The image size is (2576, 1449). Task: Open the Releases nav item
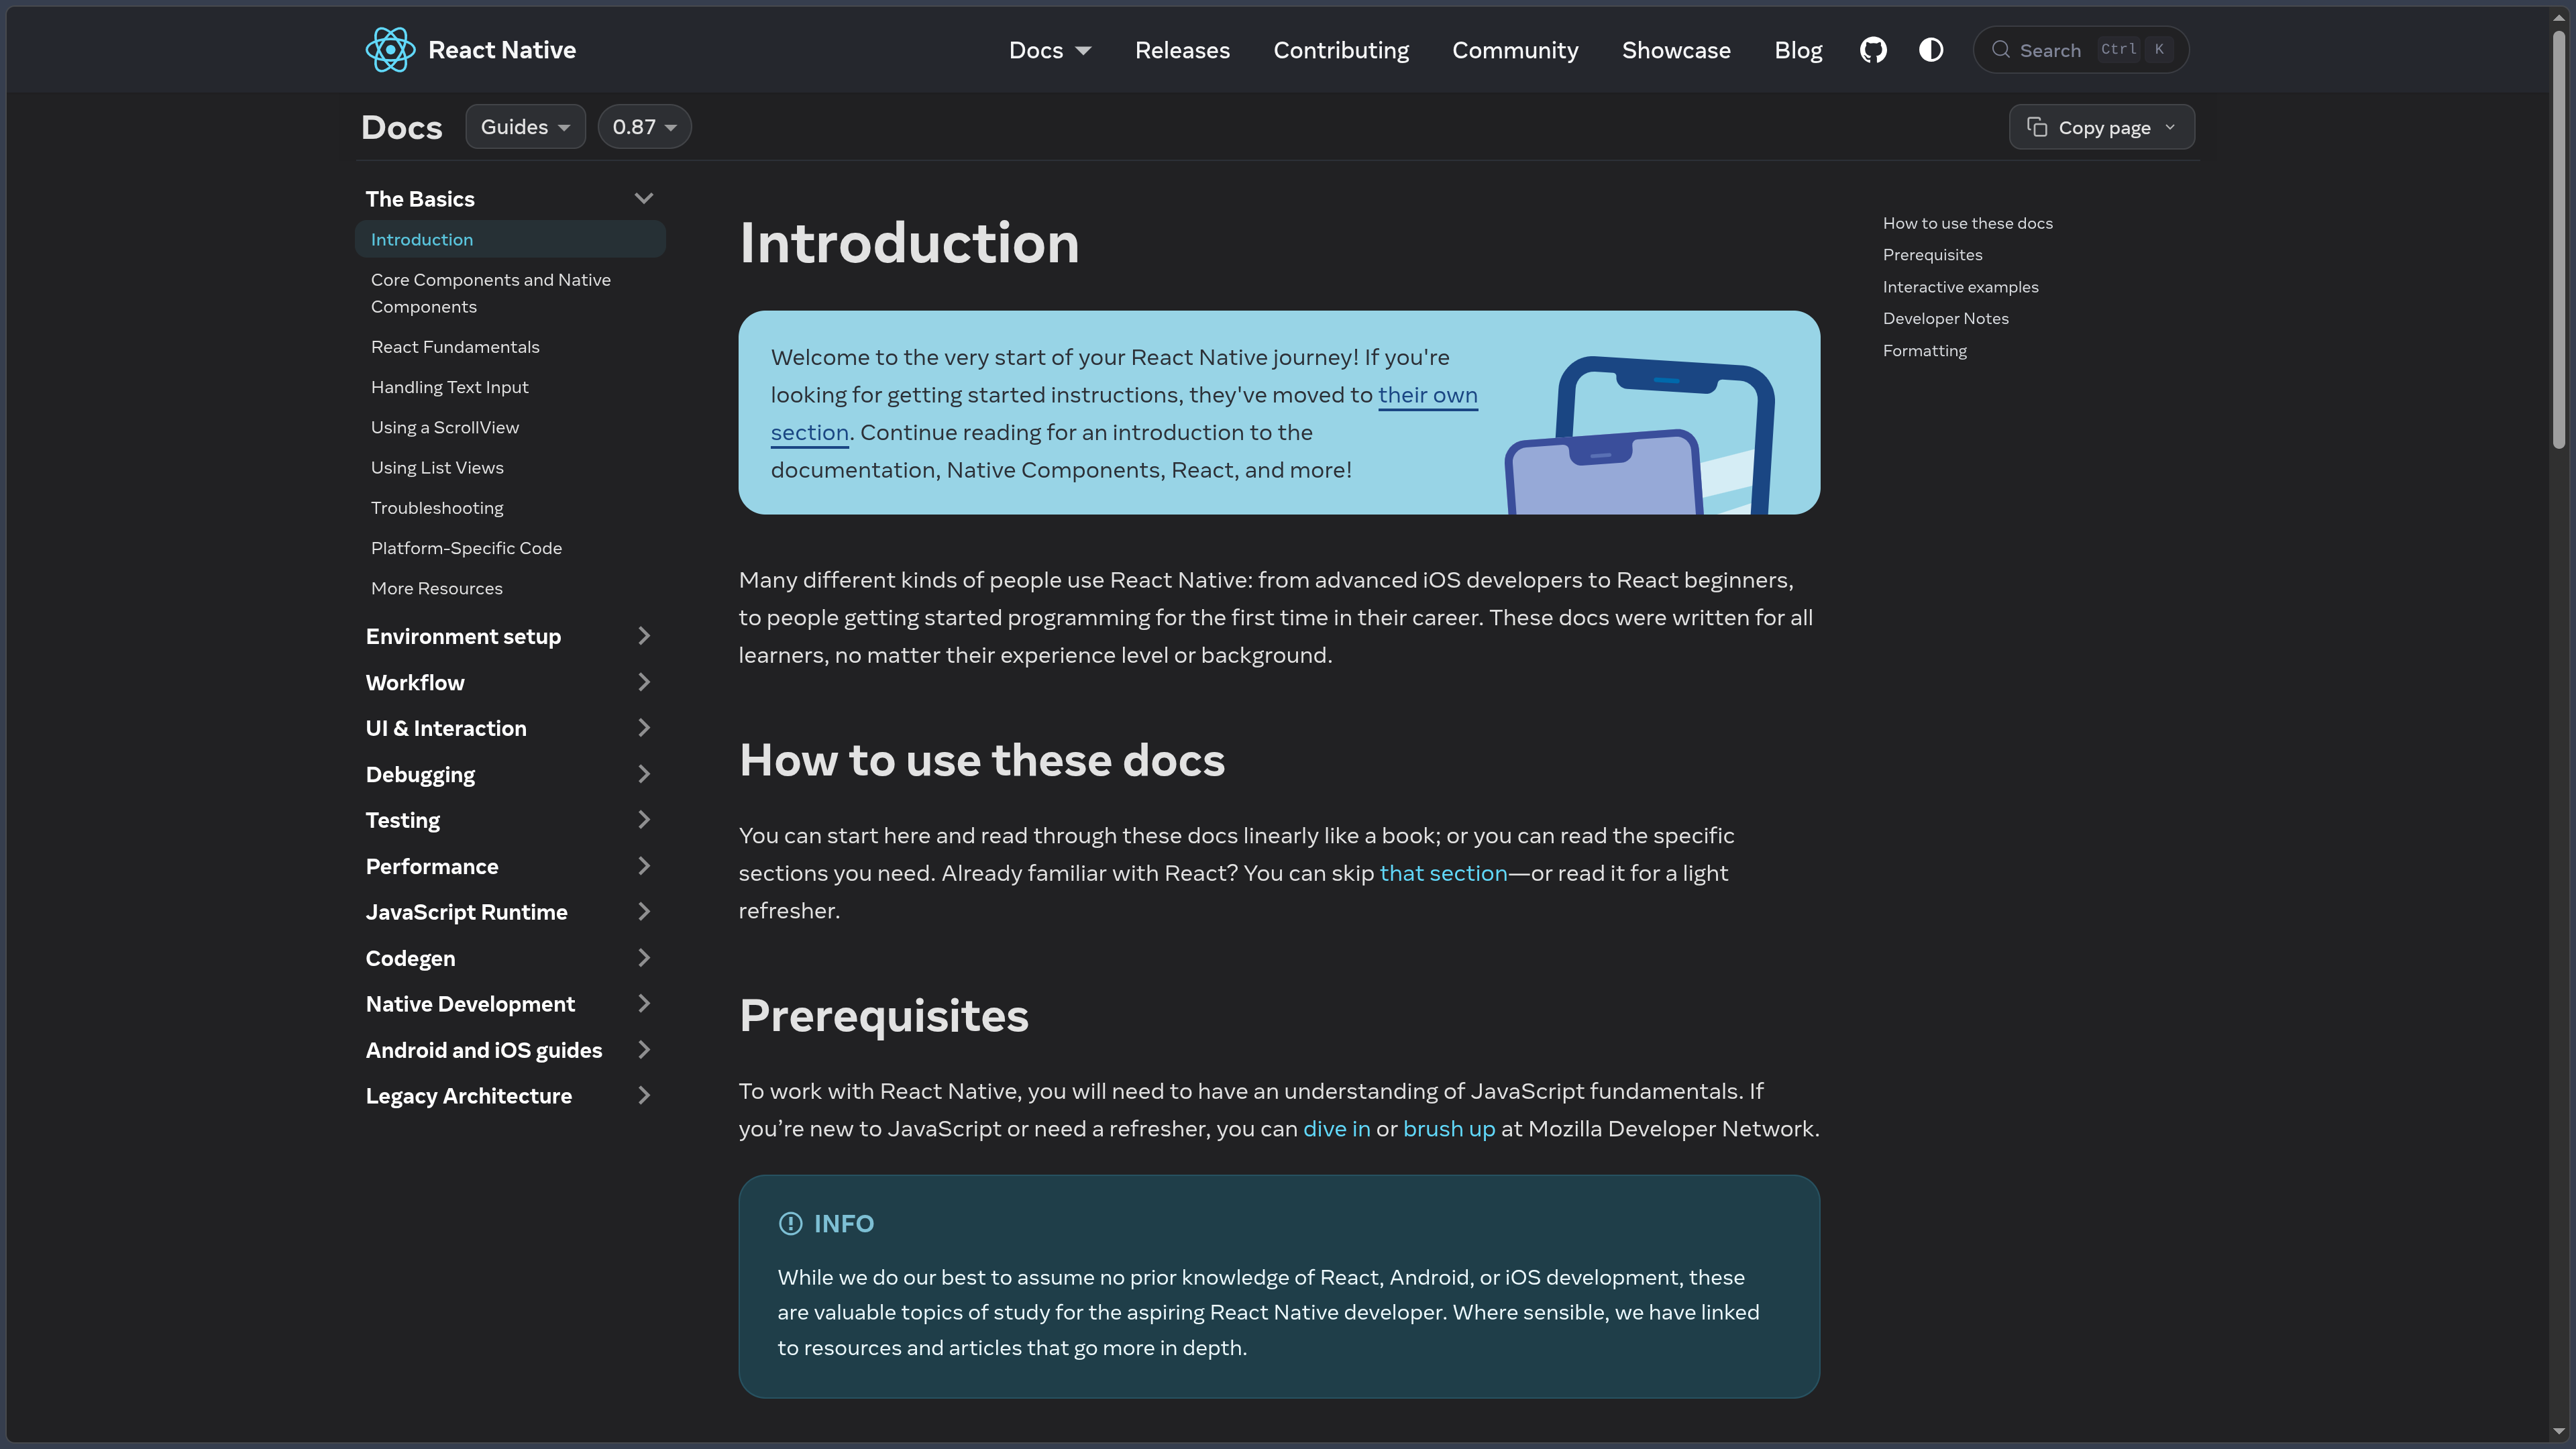tap(1182, 50)
